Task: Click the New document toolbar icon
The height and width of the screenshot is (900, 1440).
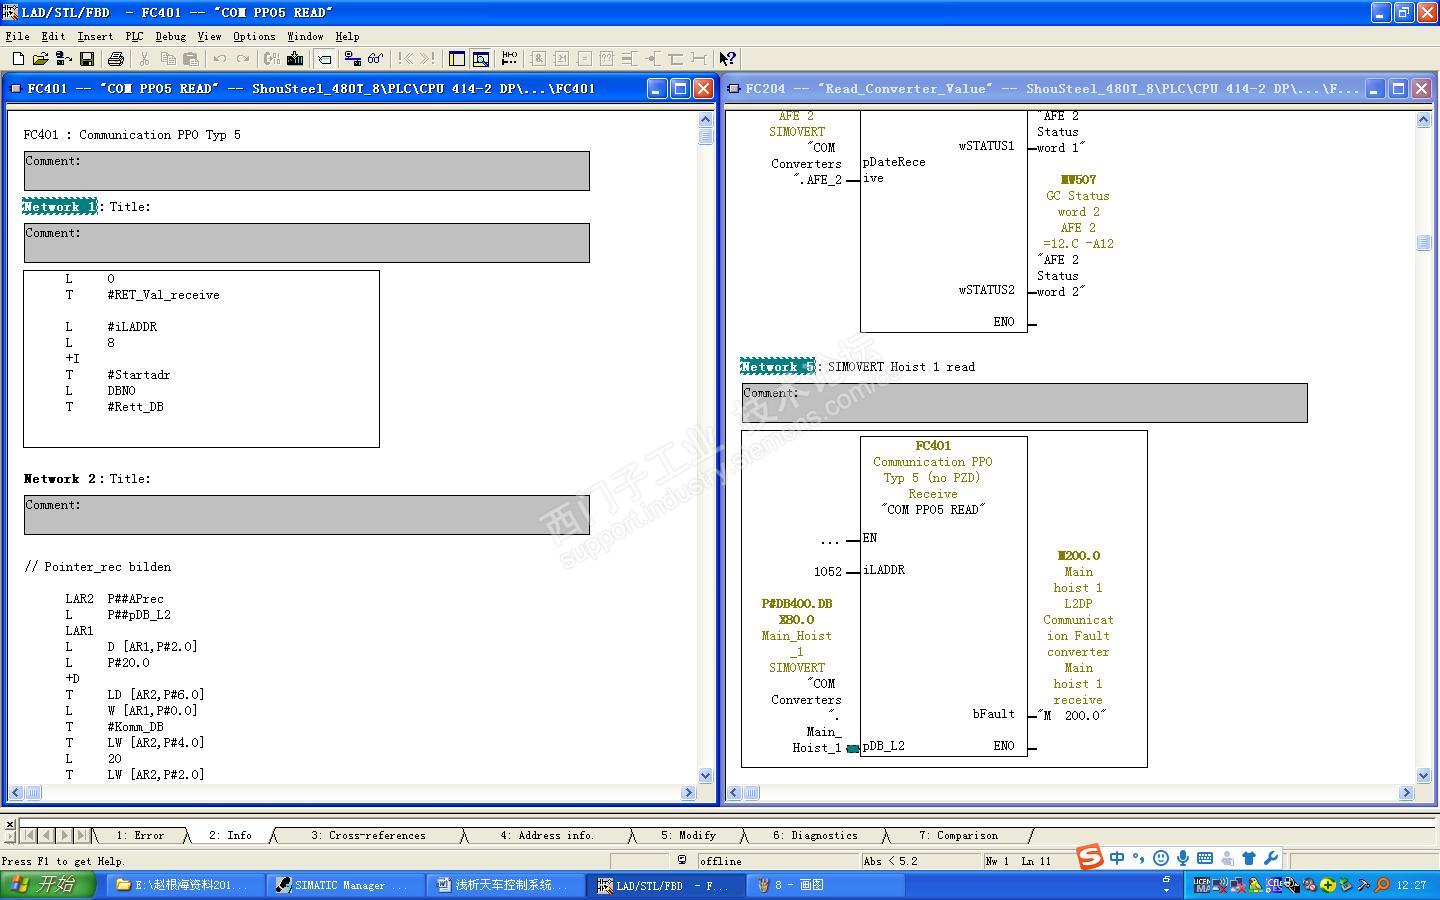Action: pyautogui.click(x=18, y=59)
